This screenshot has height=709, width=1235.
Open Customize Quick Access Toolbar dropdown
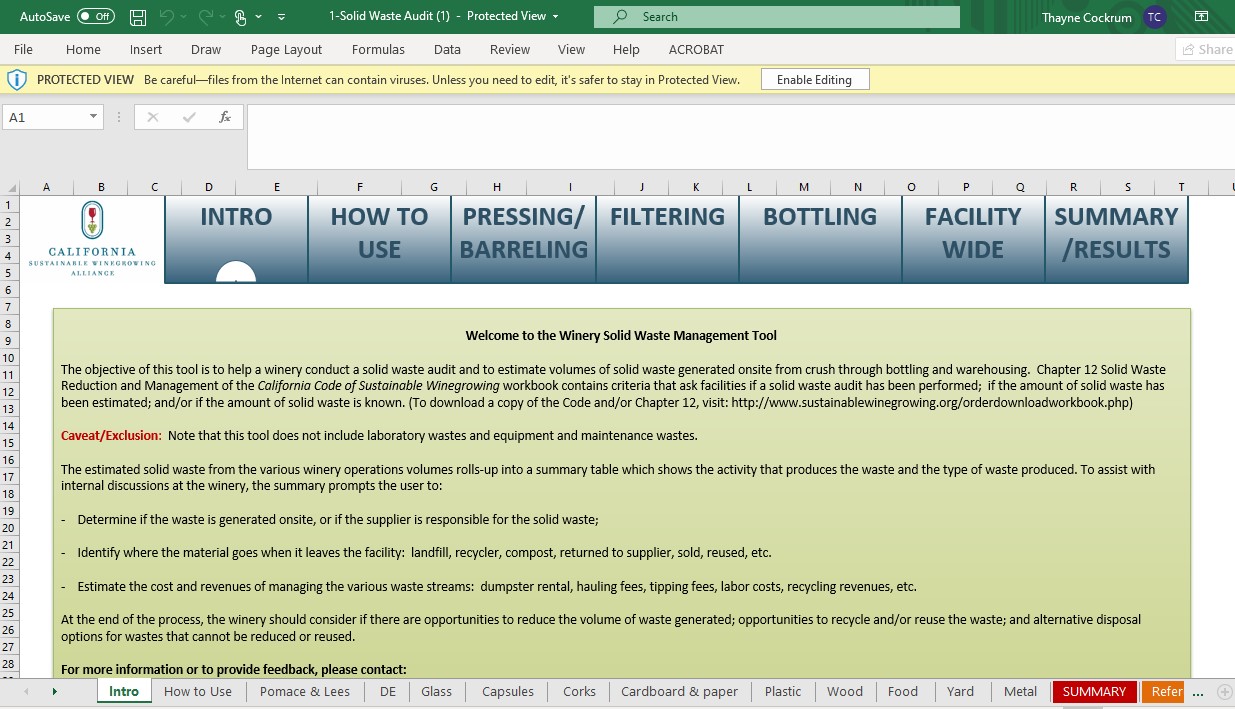281,17
